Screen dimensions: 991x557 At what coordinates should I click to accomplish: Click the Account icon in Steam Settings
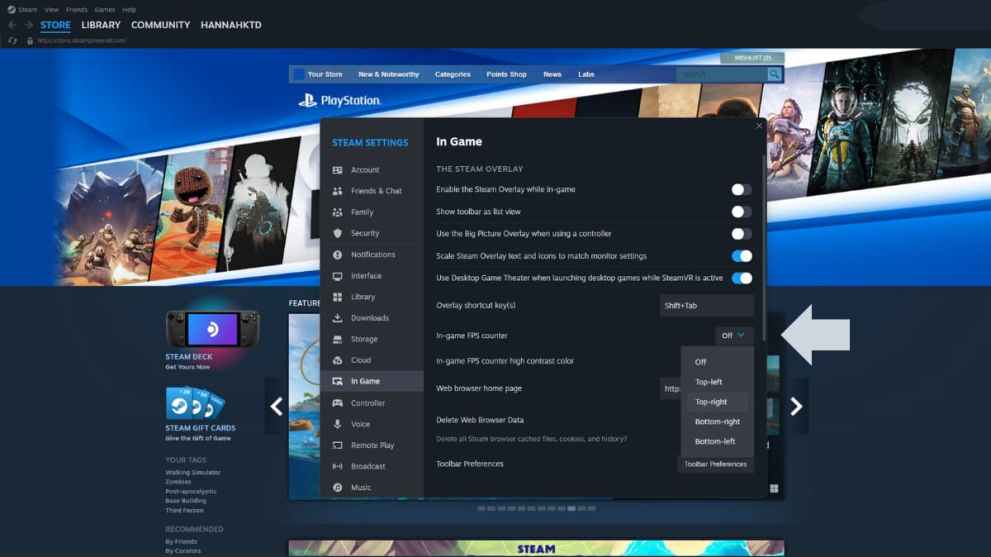(x=338, y=170)
